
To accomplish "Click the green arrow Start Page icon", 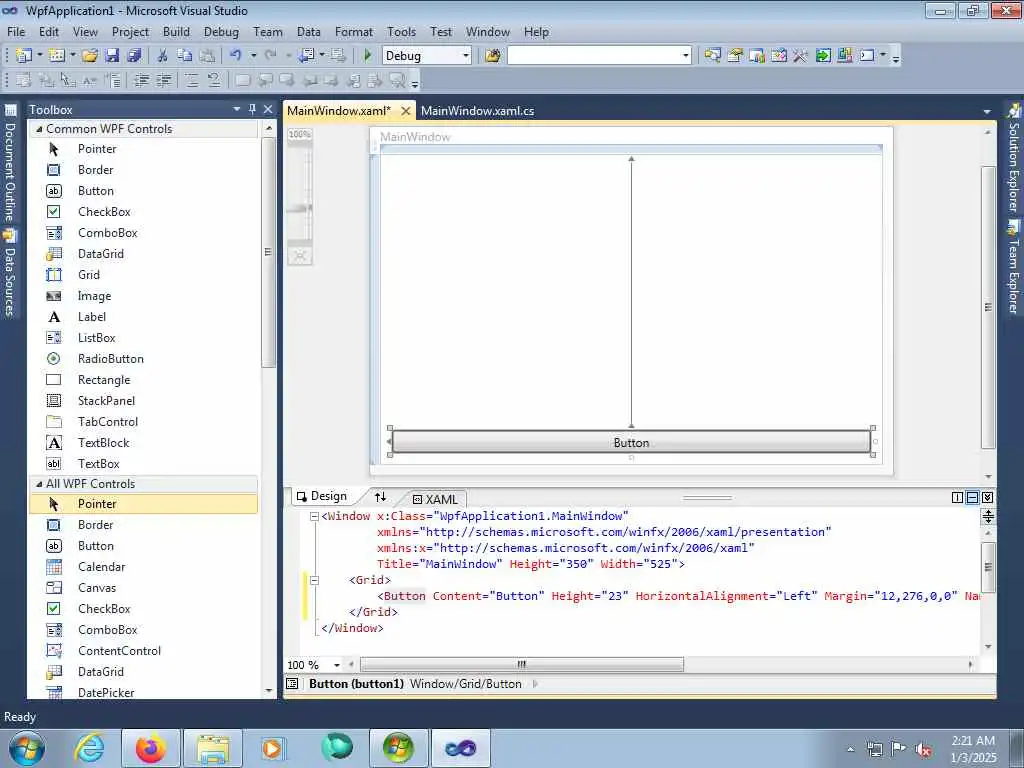I will (823, 56).
